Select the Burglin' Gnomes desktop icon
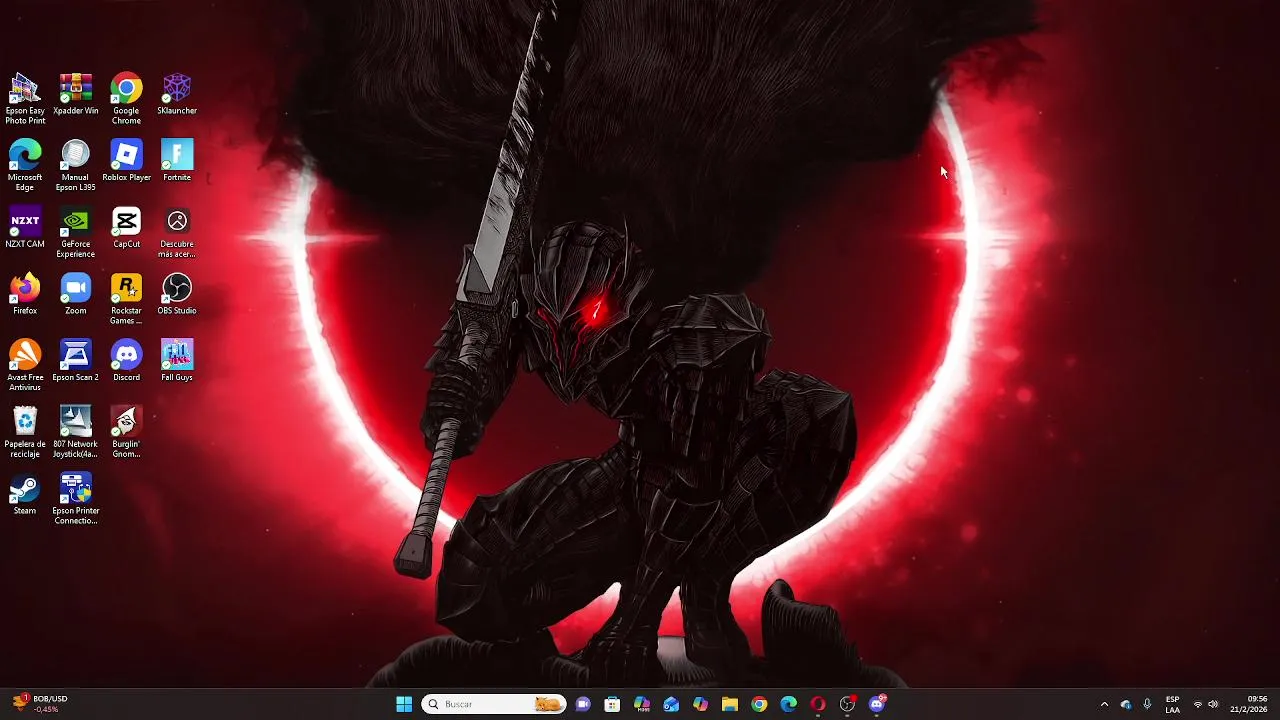This screenshot has width=1280, height=720. pos(126,433)
